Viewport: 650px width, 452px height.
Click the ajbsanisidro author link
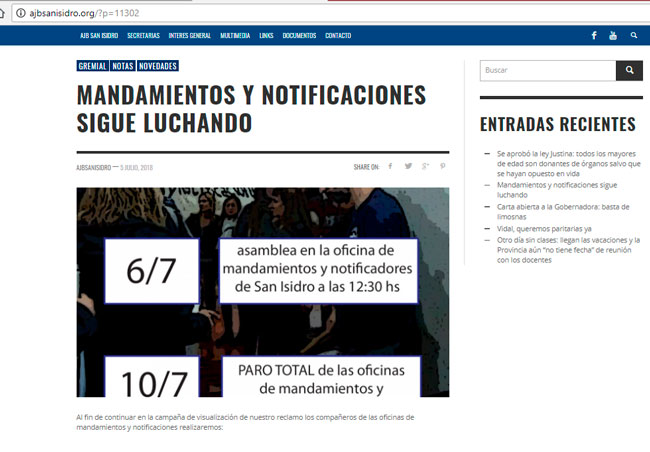point(94,168)
